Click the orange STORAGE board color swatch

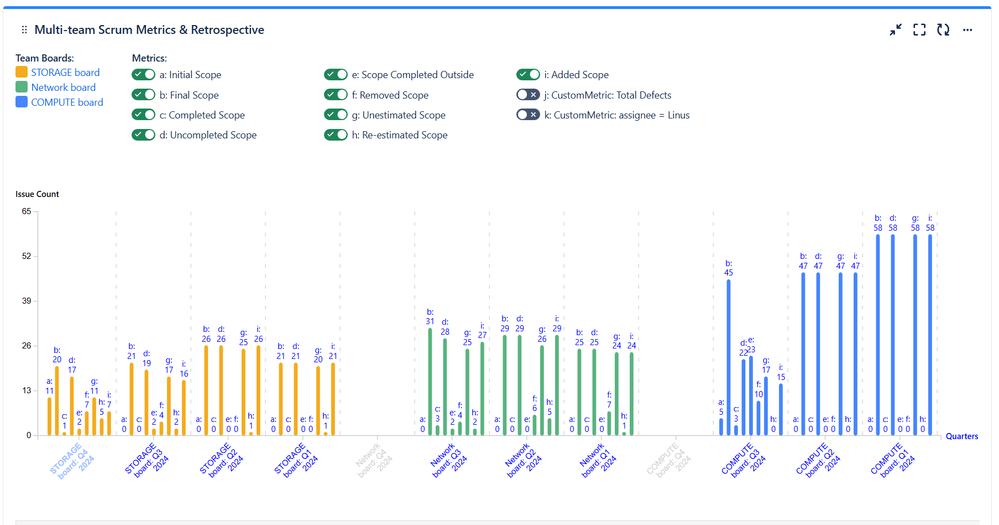(x=22, y=72)
